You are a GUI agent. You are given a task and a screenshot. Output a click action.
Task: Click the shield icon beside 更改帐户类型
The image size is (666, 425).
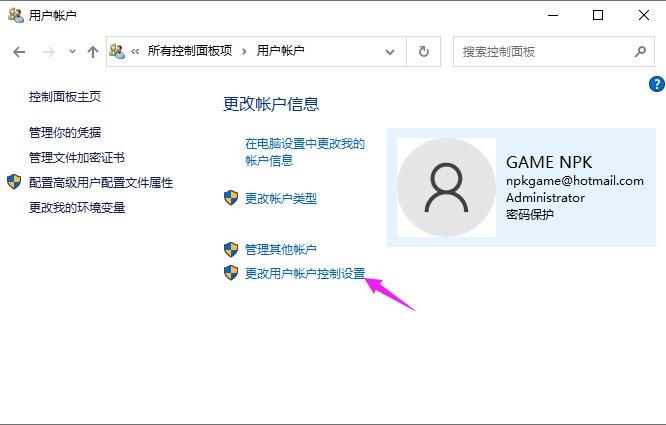coord(231,198)
